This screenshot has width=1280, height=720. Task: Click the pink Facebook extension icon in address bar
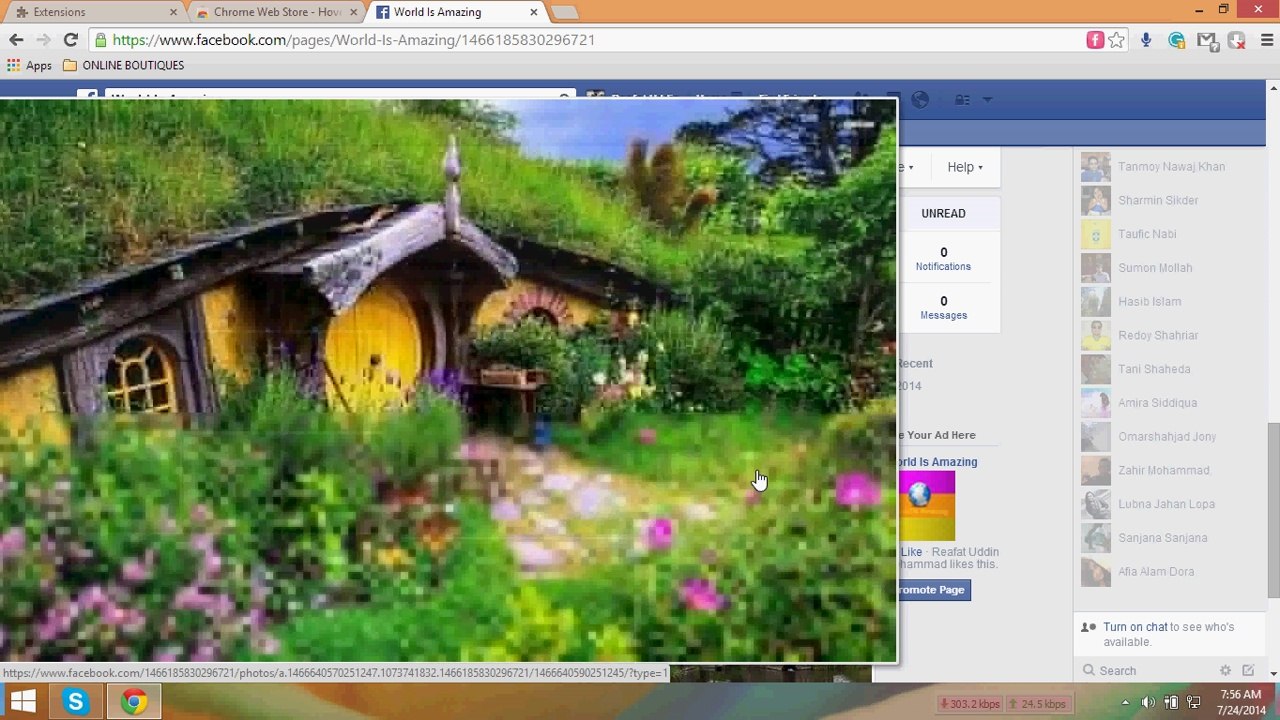pyautogui.click(x=1095, y=40)
